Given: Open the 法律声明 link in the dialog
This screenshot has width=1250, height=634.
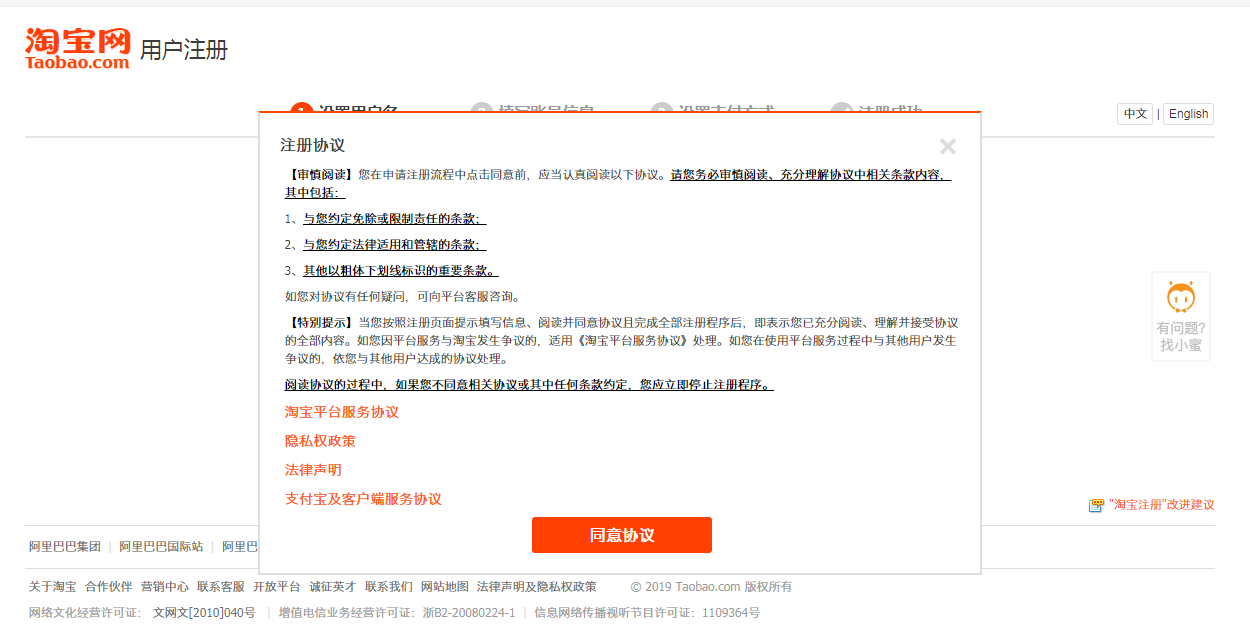Looking at the screenshot, I should coord(313,470).
